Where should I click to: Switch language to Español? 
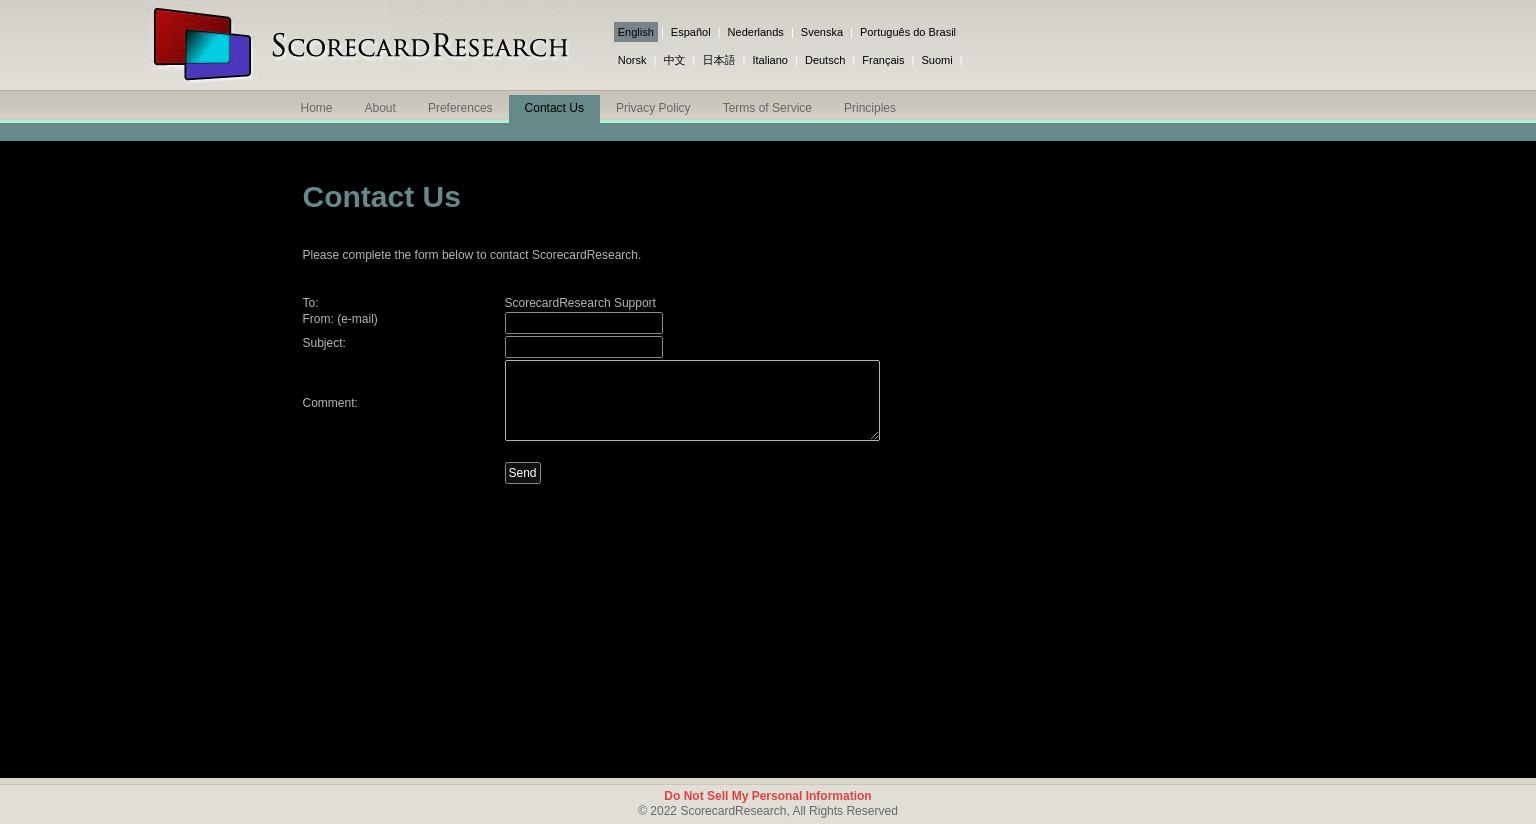click(690, 32)
